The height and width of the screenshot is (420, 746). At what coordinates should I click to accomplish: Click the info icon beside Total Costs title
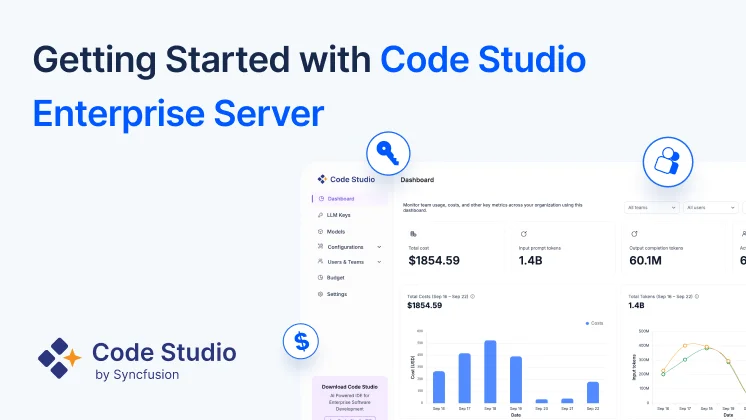[x=472, y=296]
